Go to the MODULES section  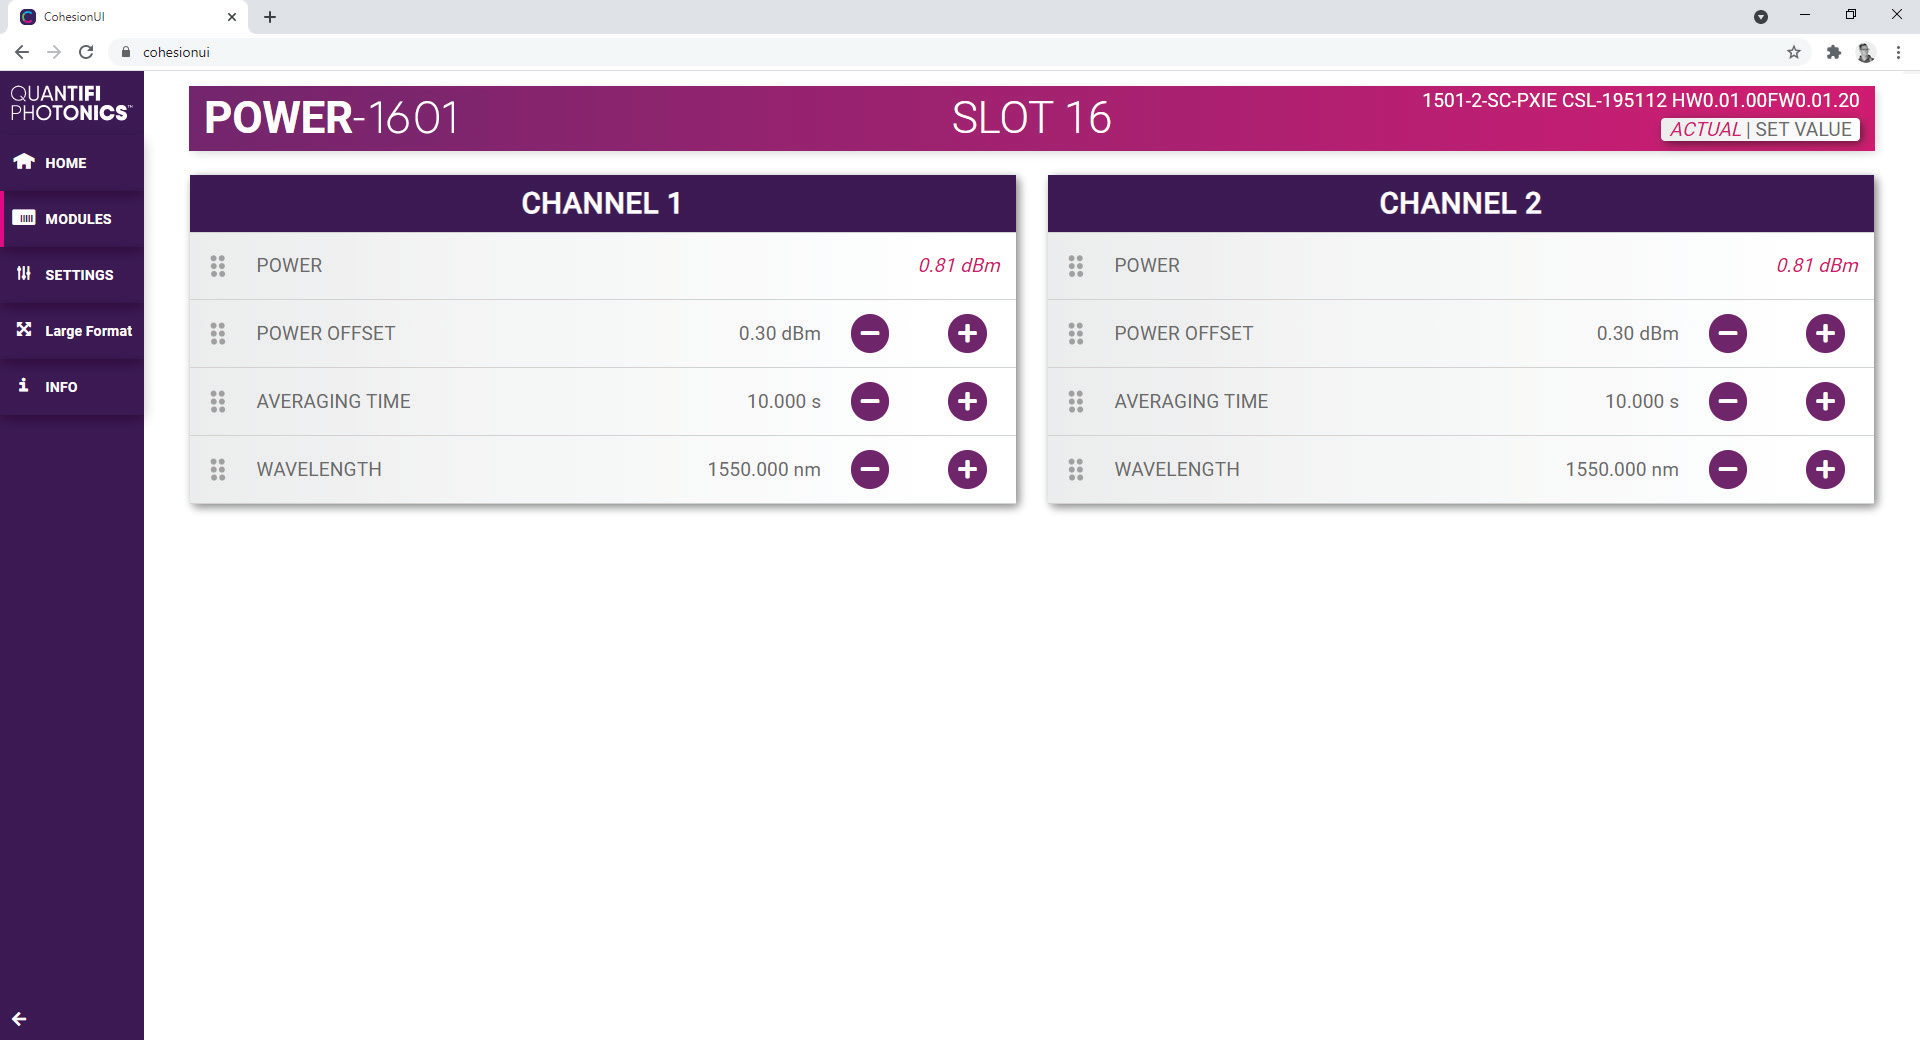tap(77, 219)
